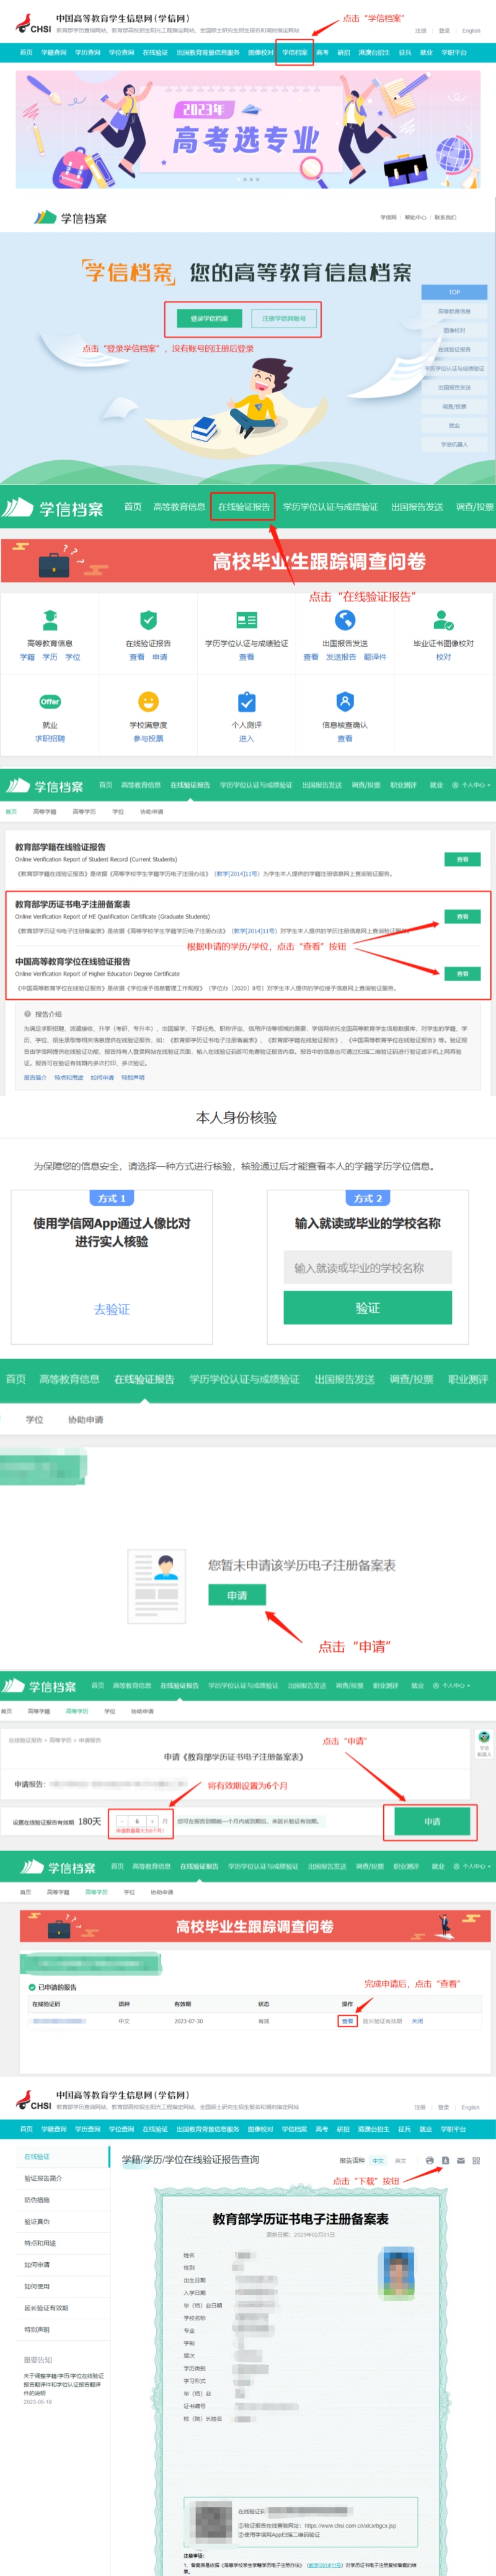Click the print icon above the 备案表 report

pos(430,2160)
